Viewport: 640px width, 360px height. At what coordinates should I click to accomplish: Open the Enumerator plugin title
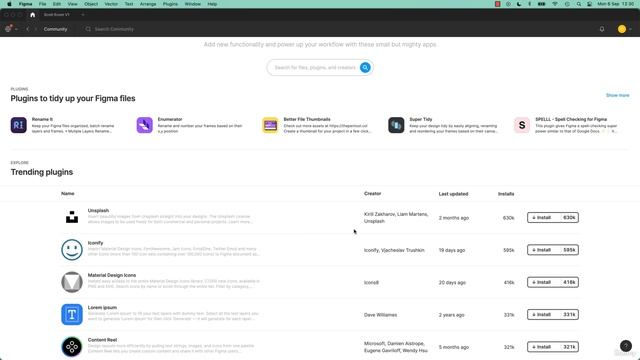click(170, 119)
